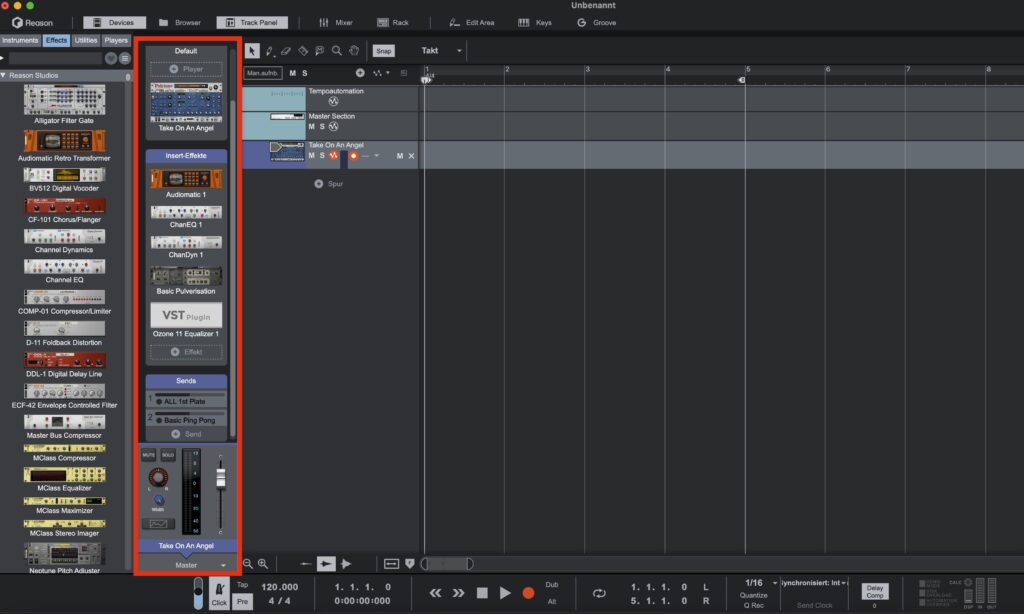Rewind the transport
This screenshot has width=1024, height=614.
pyautogui.click(x=435, y=592)
